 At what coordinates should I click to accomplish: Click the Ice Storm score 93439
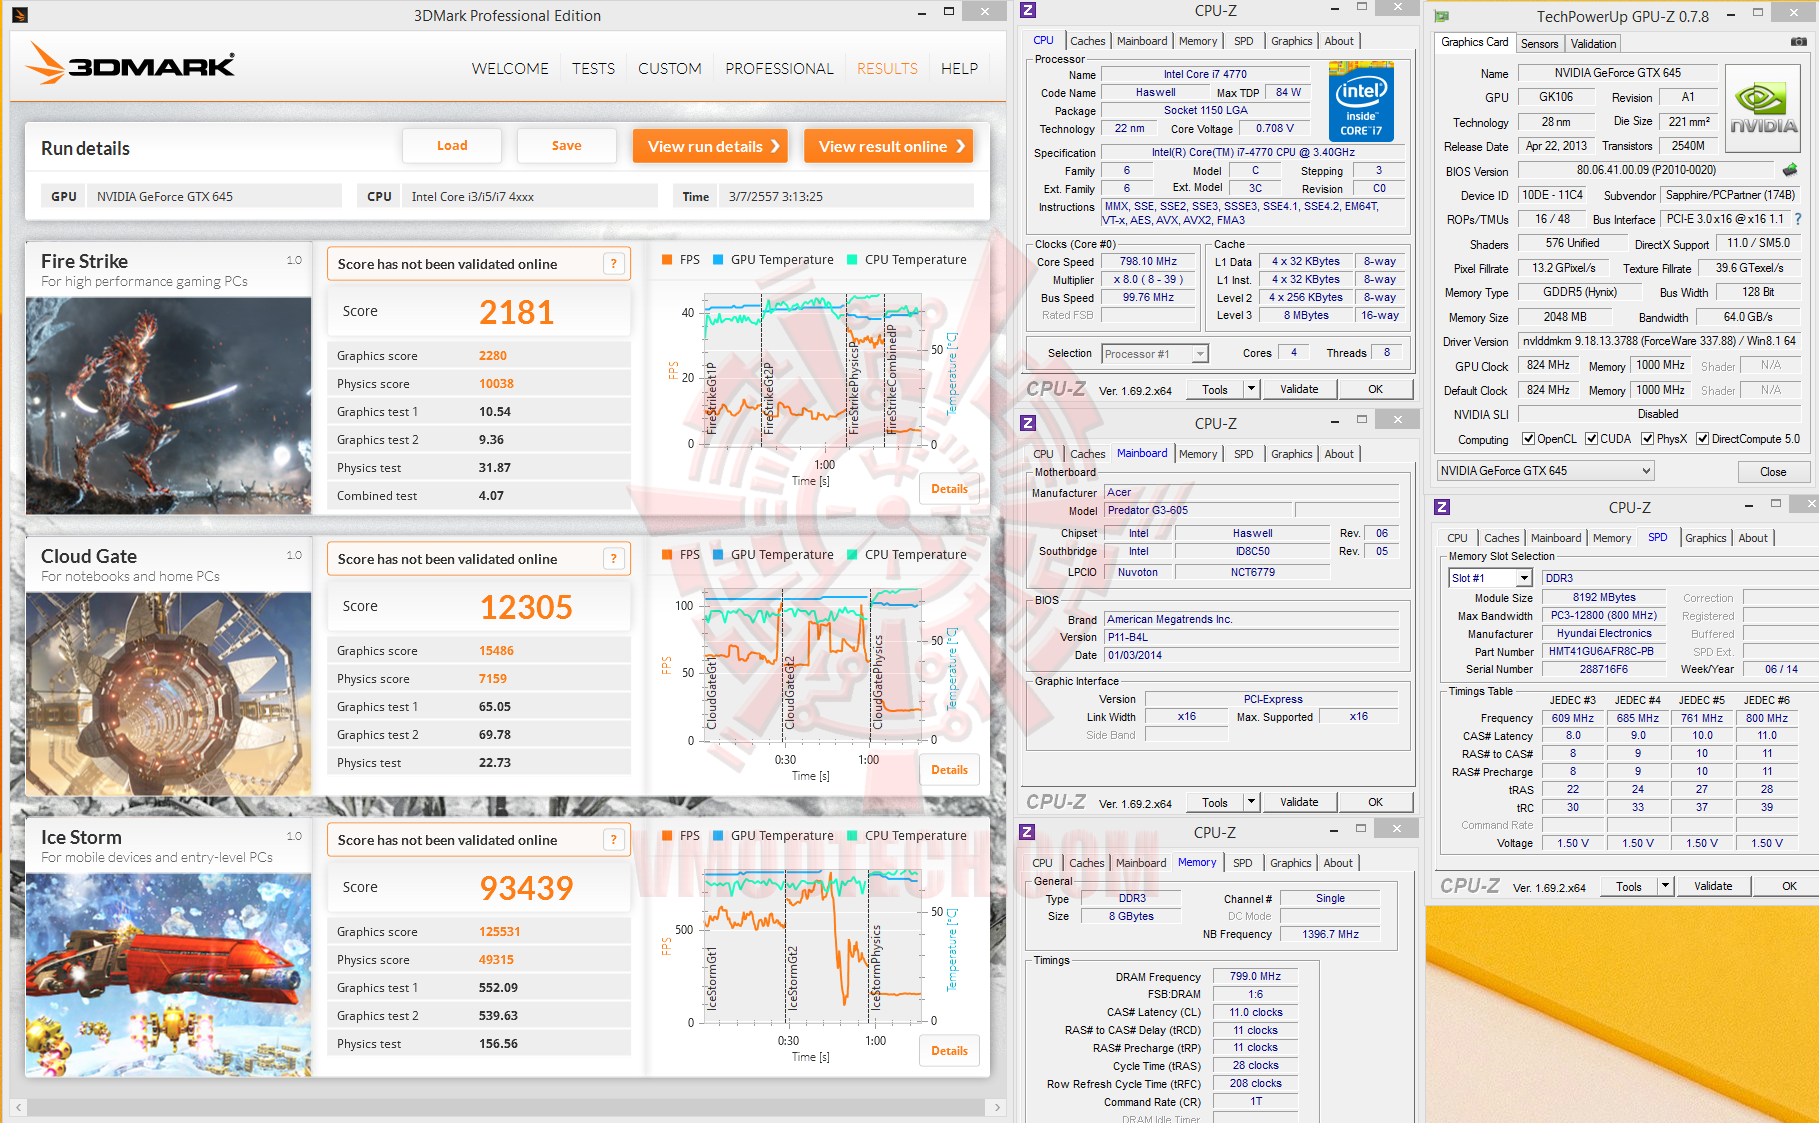[x=526, y=888]
